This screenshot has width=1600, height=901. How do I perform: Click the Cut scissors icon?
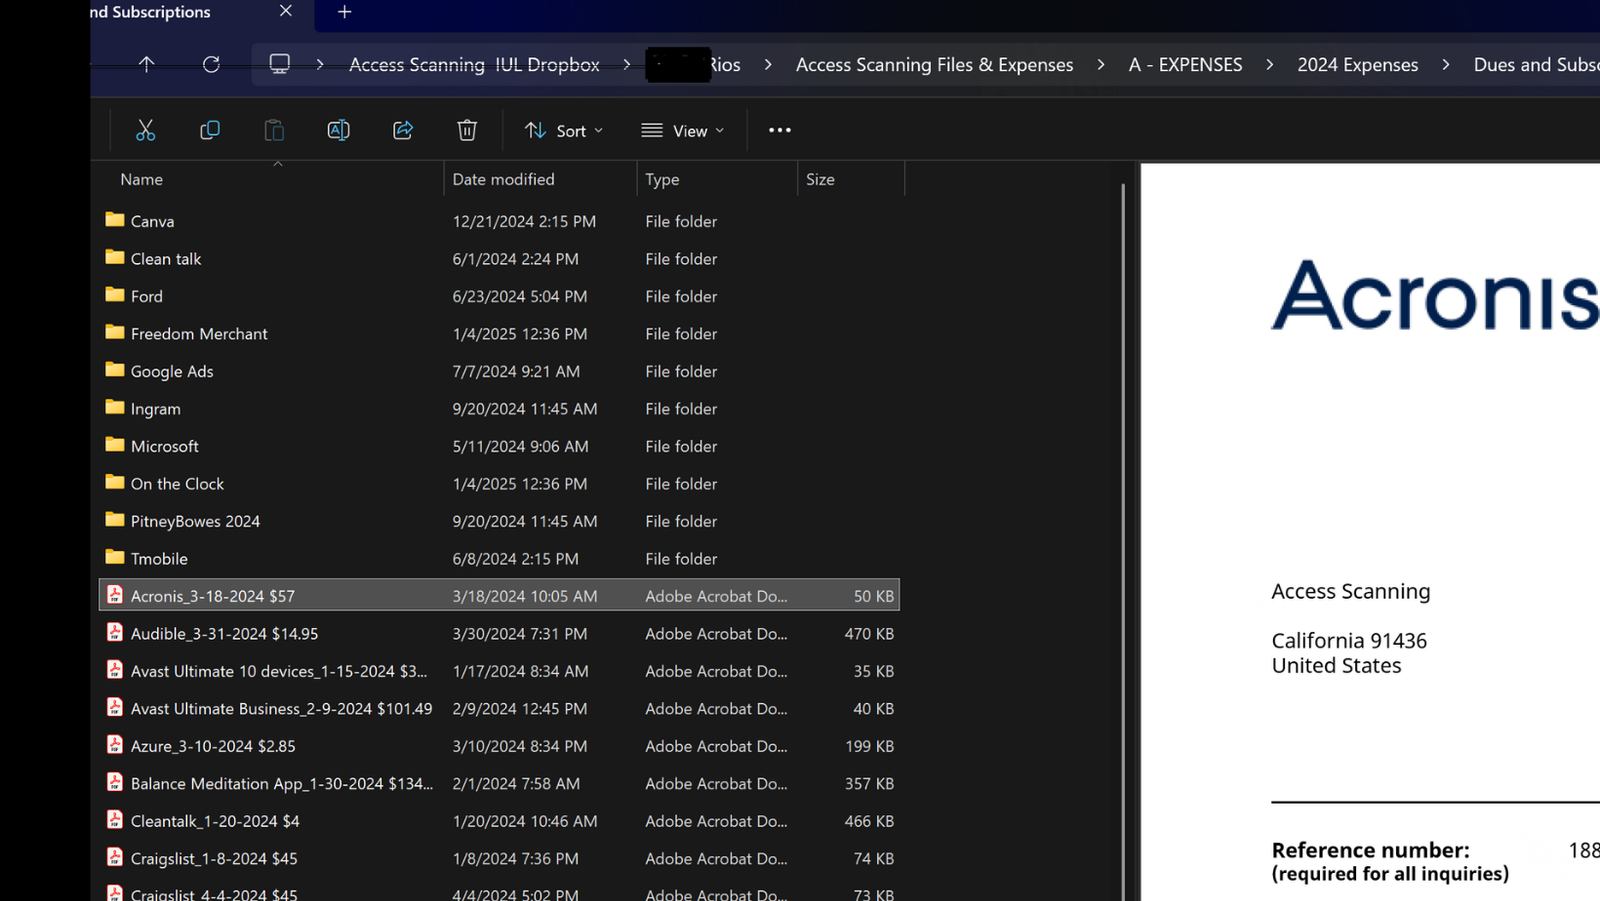click(x=146, y=130)
